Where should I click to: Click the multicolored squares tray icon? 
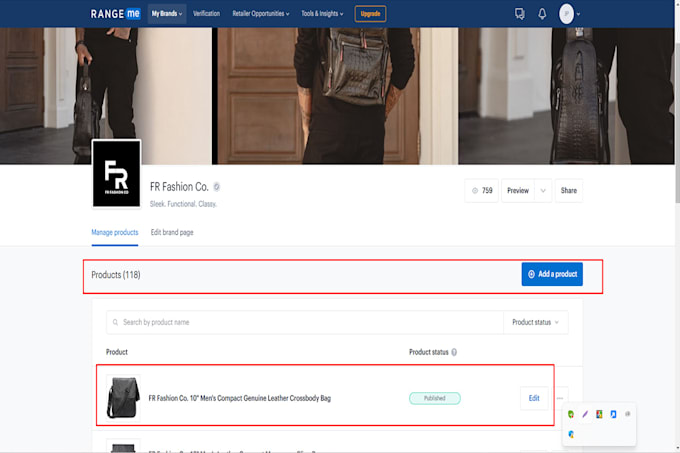[x=599, y=414]
